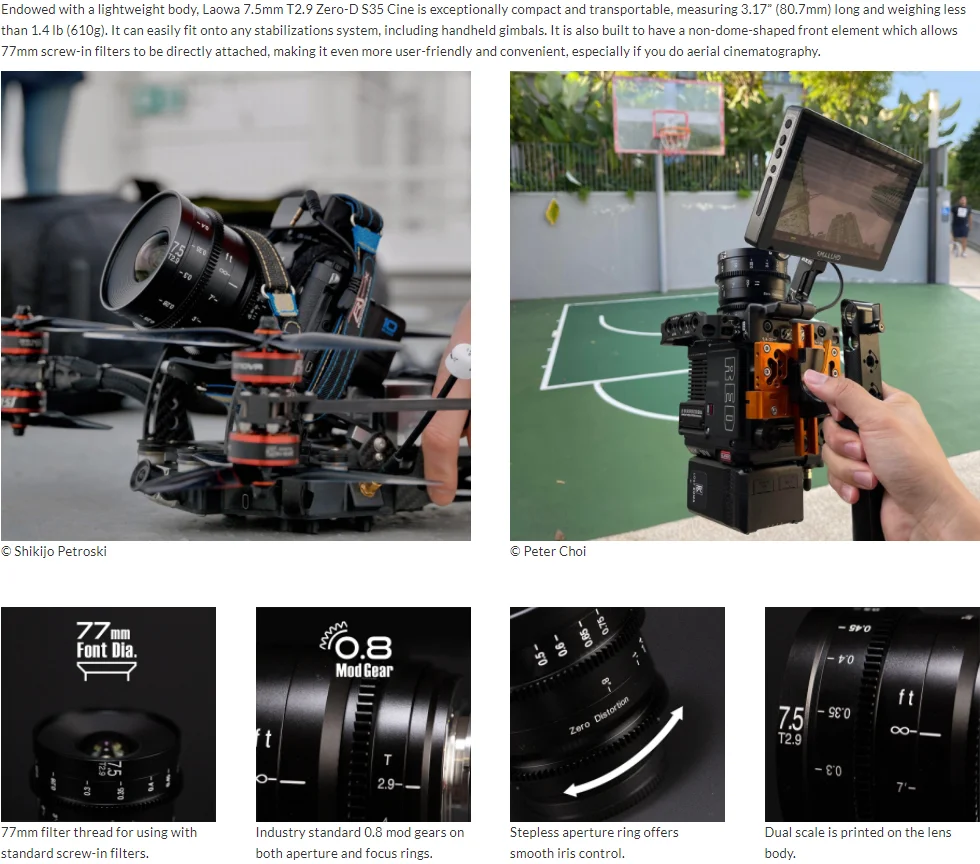980x864 pixels.
Task: Select the '© Shikijo Petroski' credit text
Action: coord(54,551)
